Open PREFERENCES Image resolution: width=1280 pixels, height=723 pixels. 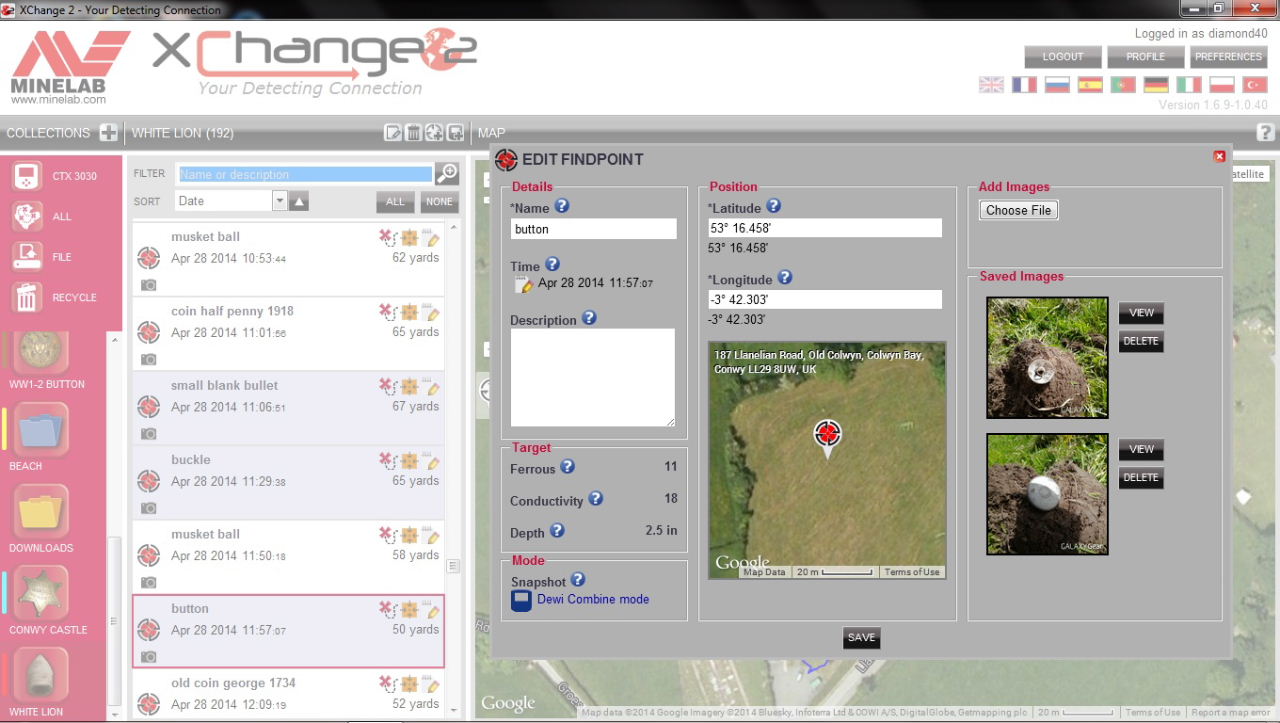pyautogui.click(x=1228, y=57)
